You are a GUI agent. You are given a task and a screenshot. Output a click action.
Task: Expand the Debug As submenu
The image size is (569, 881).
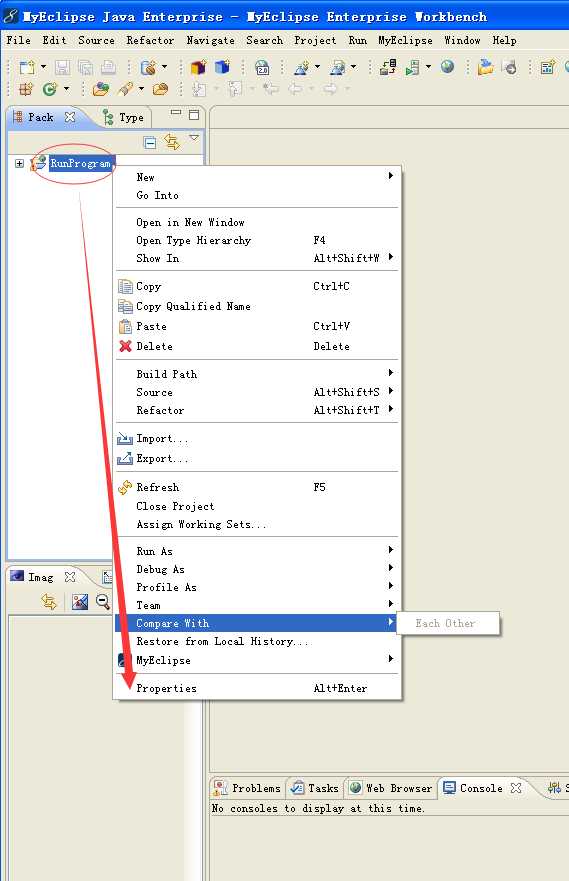(258, 569)
